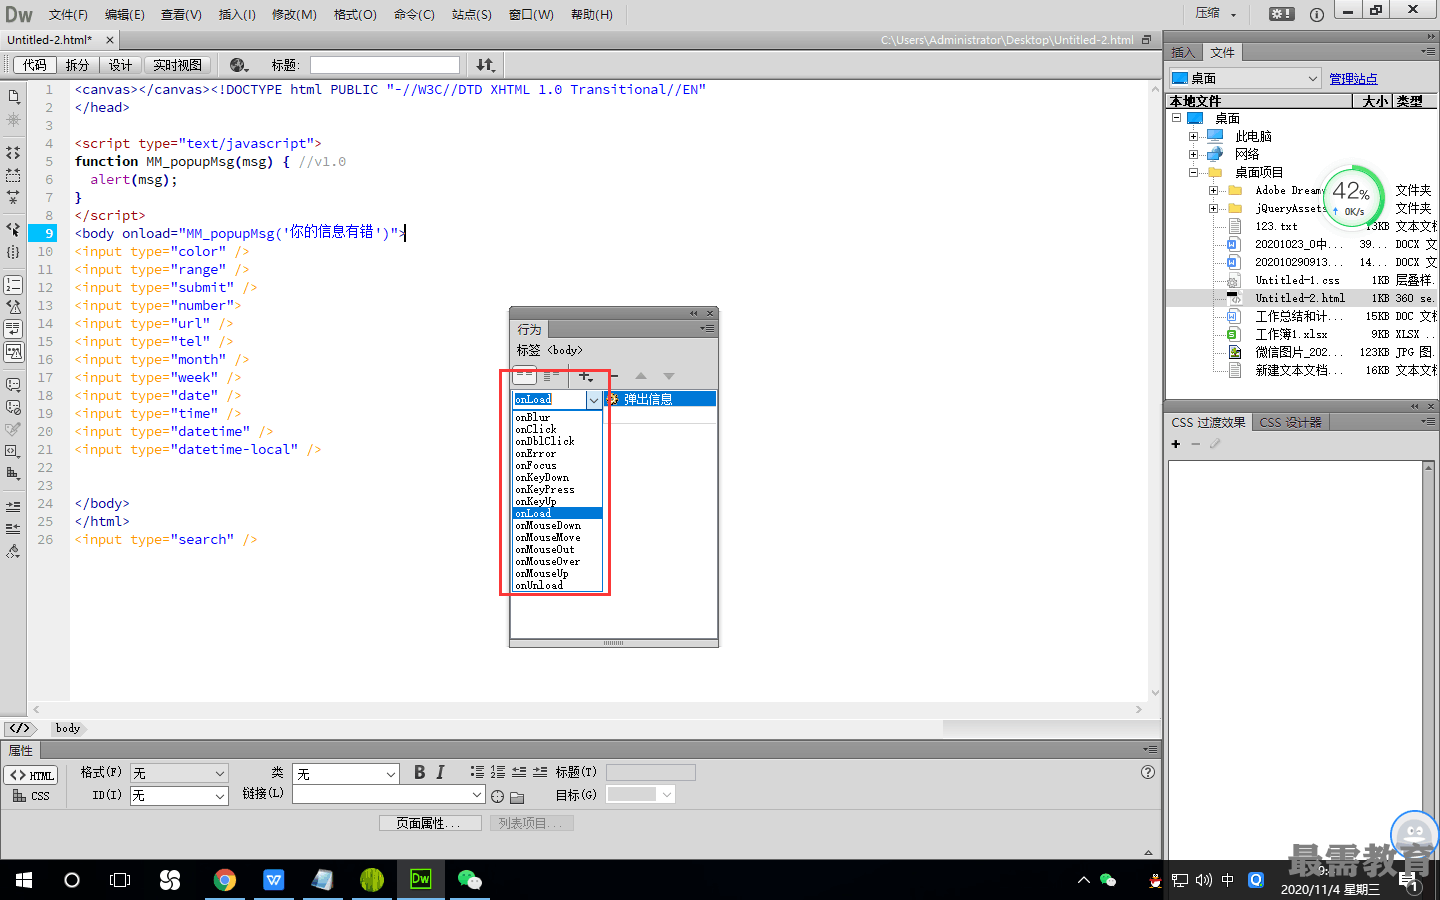Image resolution: width=1440 pixels, height=900 pixels.
Task: Add a behavior with the plus button
Action: (586, 376)
